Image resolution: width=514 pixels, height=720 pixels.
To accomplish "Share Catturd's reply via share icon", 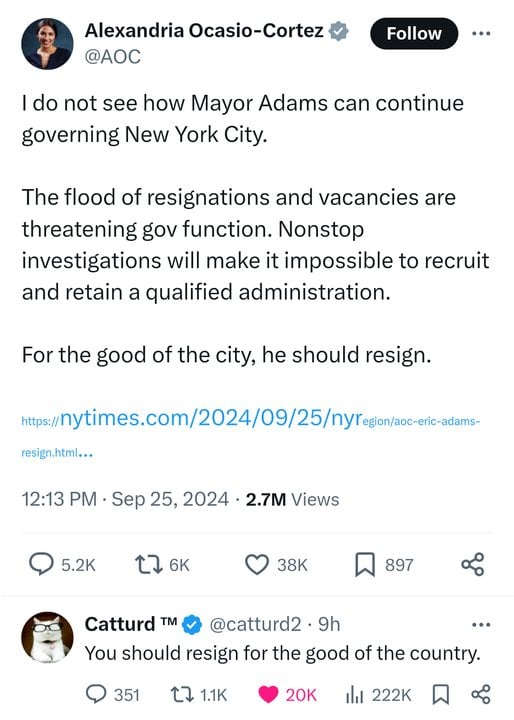I will [481, 694].
